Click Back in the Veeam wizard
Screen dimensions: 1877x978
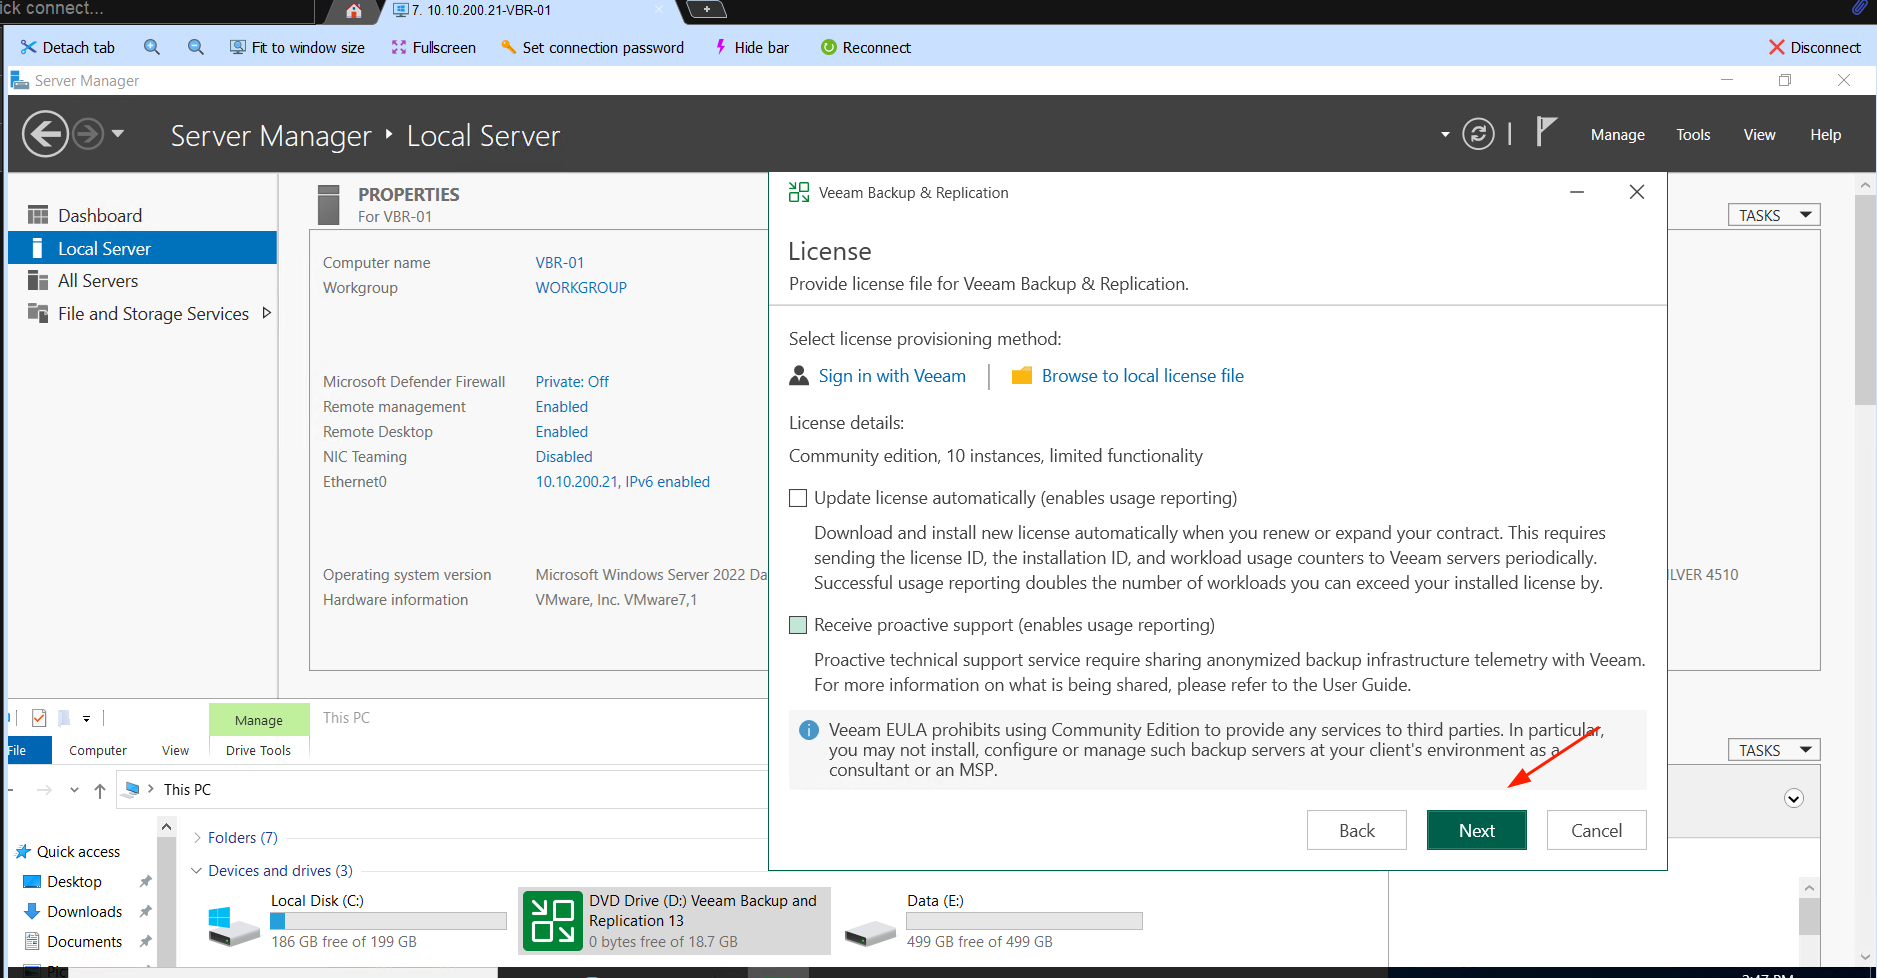tap(1357, 830)
